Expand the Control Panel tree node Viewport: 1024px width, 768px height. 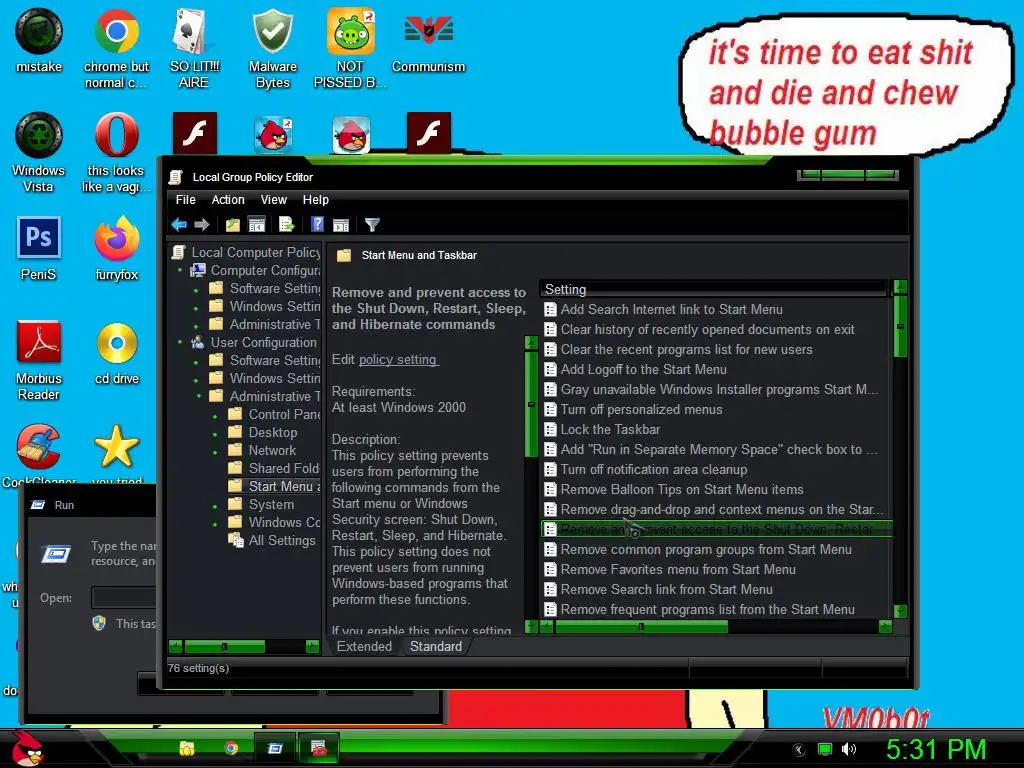tap(215, 415)
